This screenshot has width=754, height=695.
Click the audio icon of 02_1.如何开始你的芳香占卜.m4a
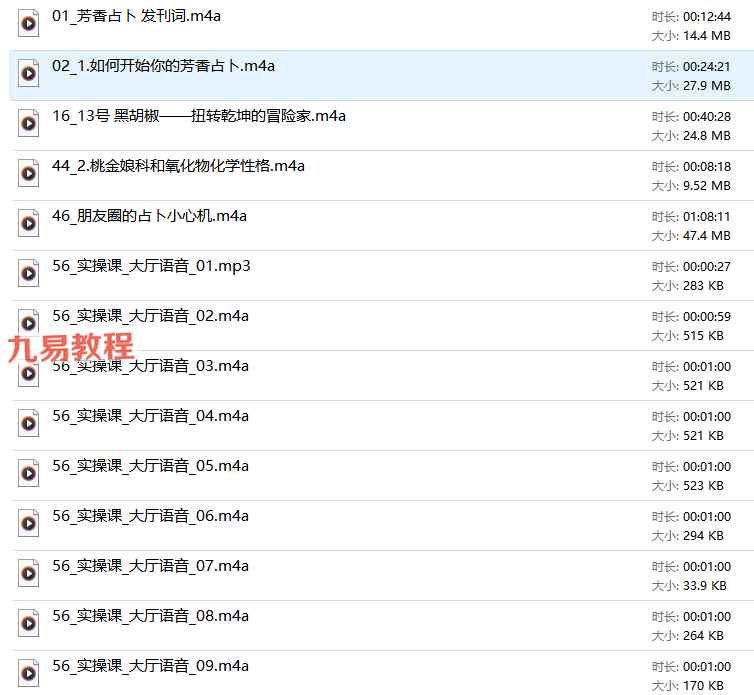28,74
